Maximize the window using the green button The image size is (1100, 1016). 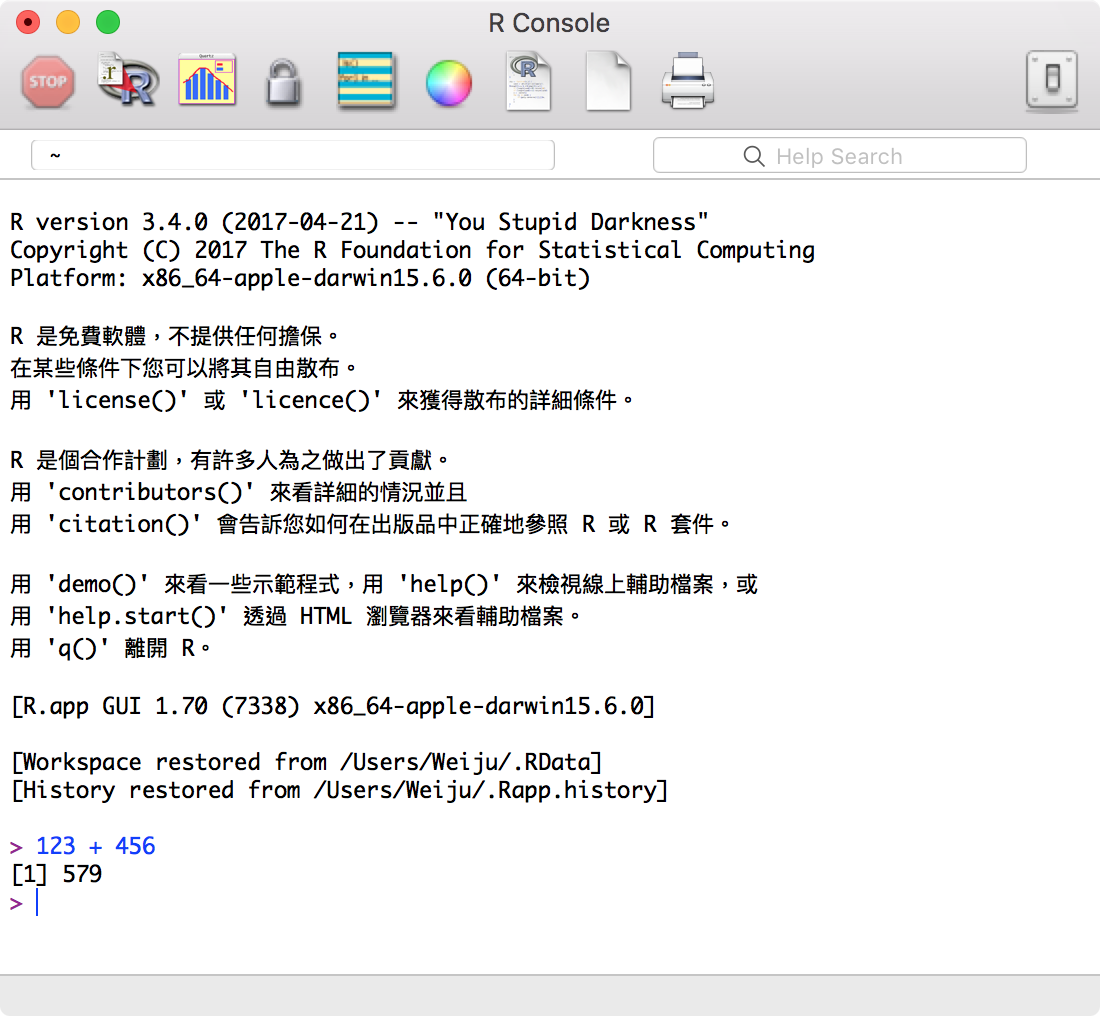(x=107, y=22)
